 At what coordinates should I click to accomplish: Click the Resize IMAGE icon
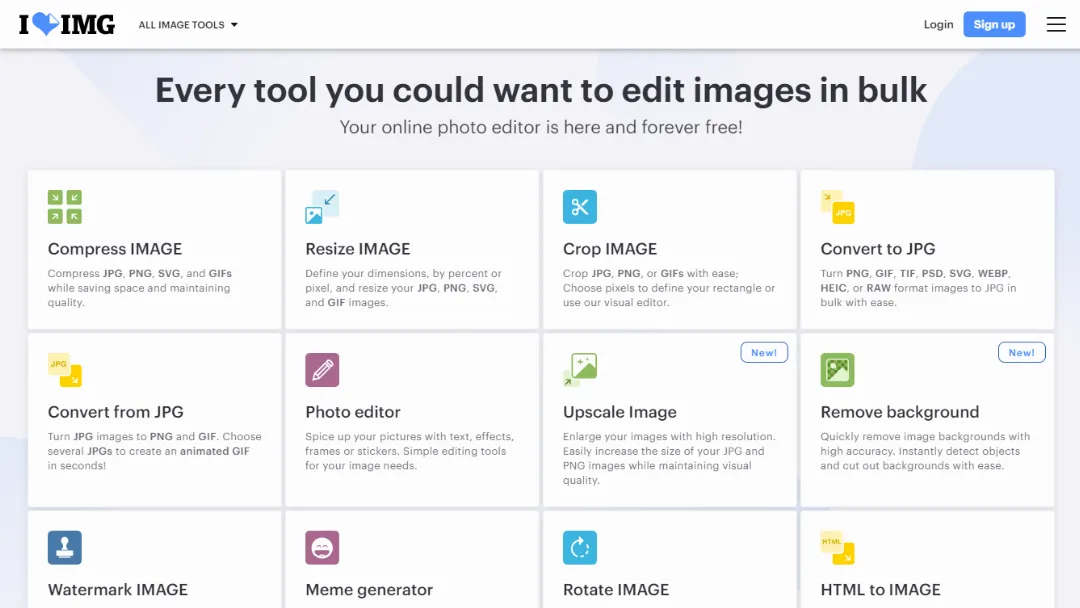(322, 207)
